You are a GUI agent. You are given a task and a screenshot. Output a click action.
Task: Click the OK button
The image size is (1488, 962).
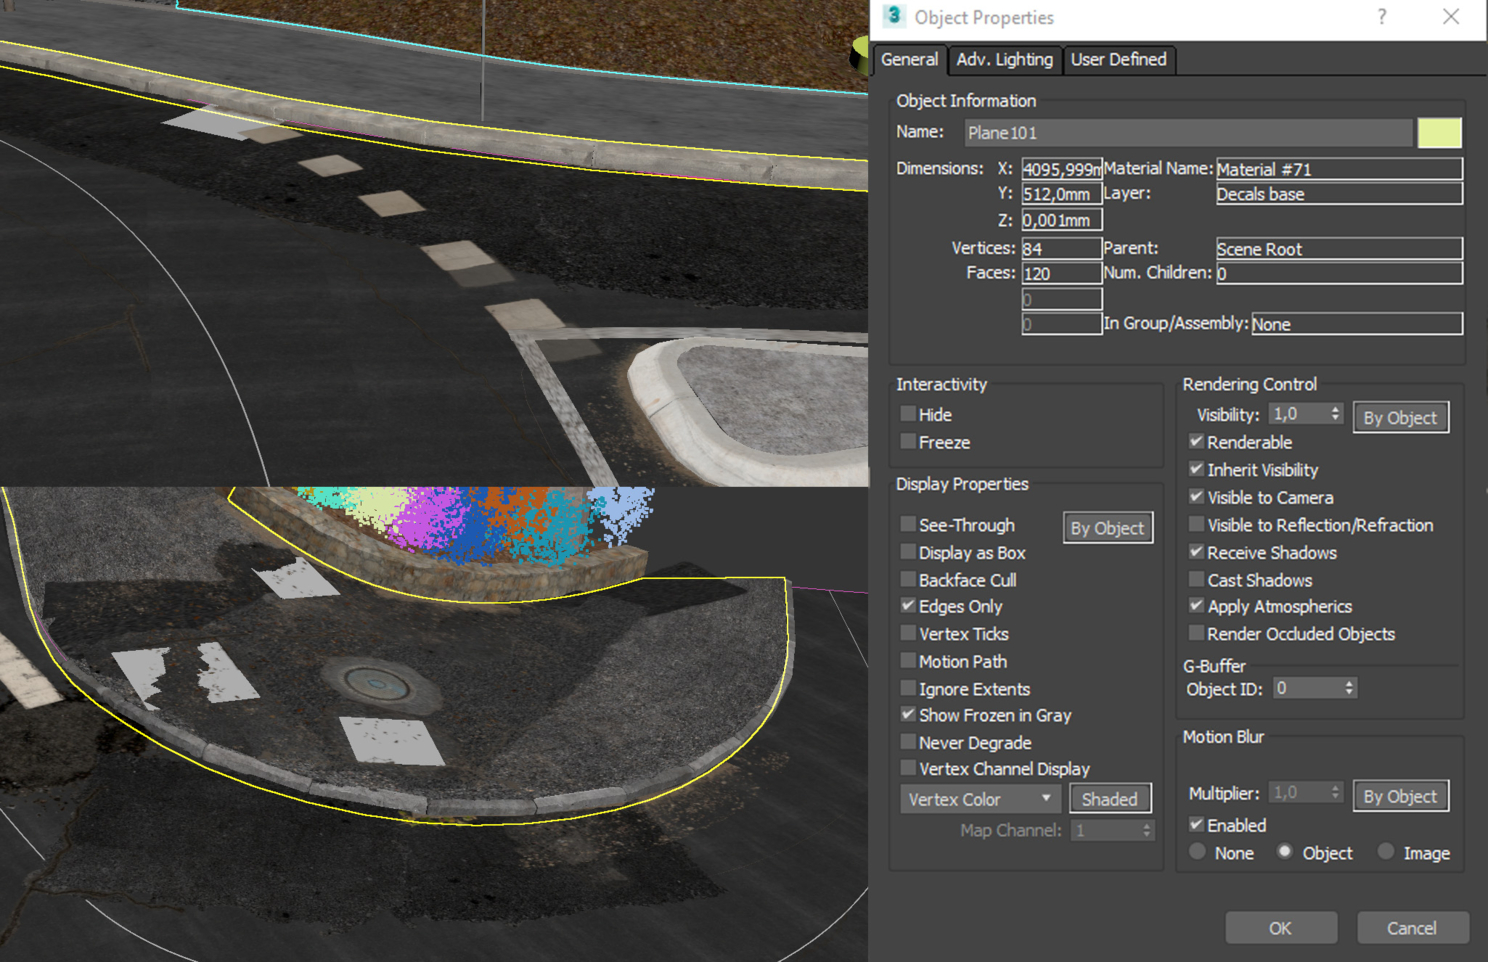coord(1280,928)
